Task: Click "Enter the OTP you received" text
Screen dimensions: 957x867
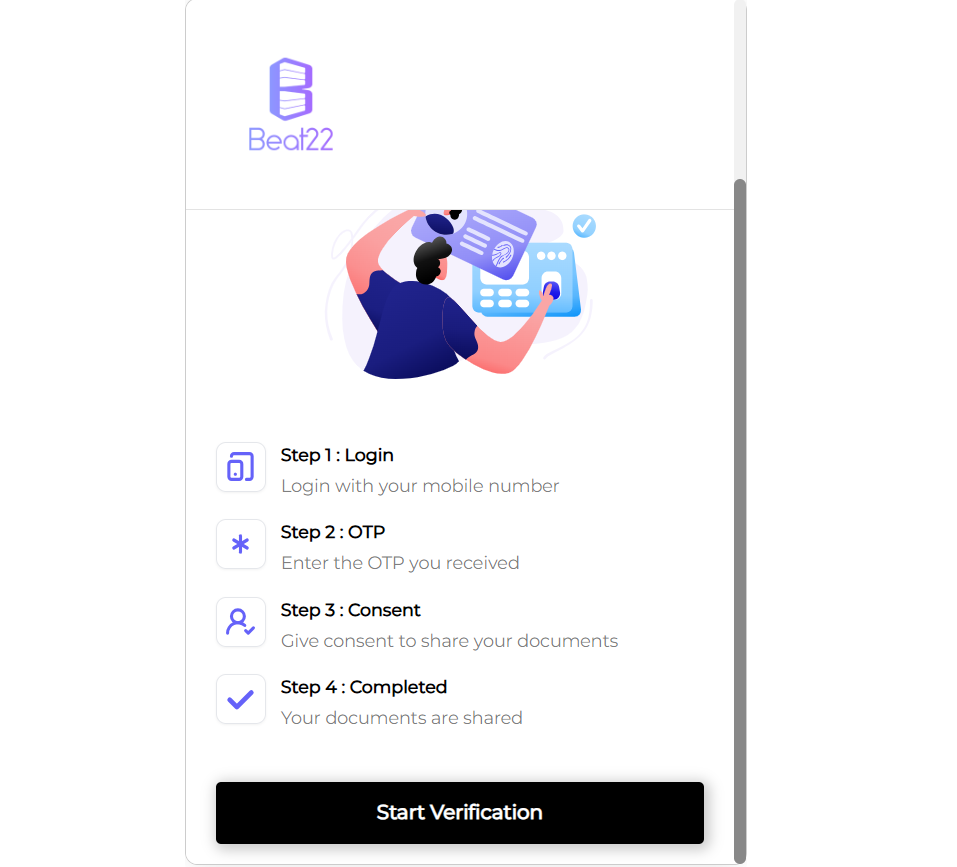Action: [x=400, y=563]
